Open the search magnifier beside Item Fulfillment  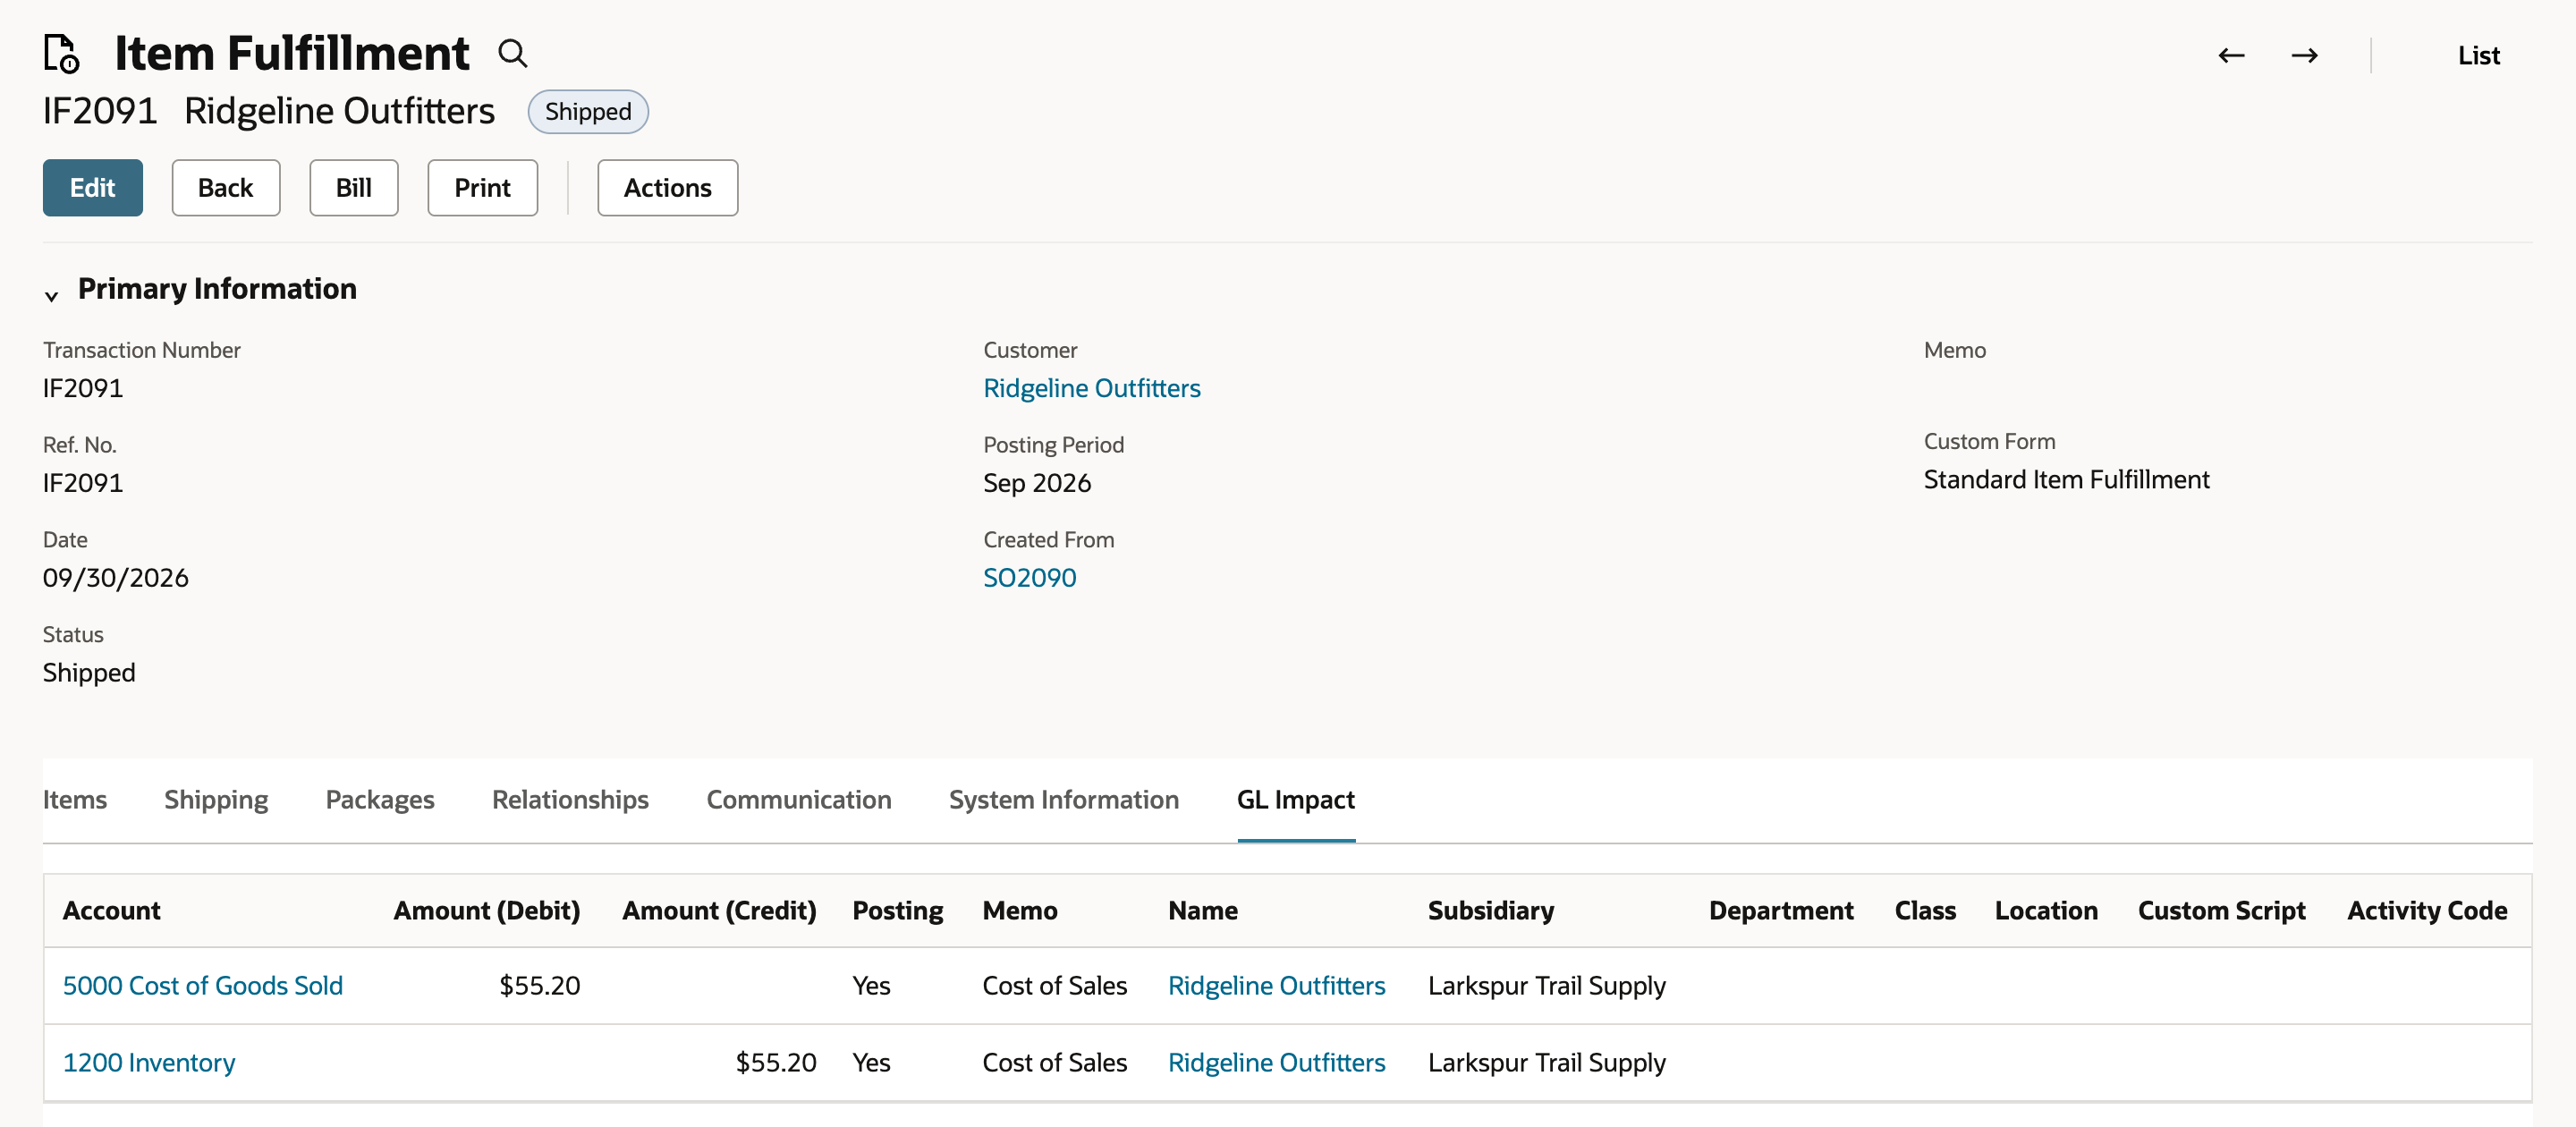click(x=513, y=54)
